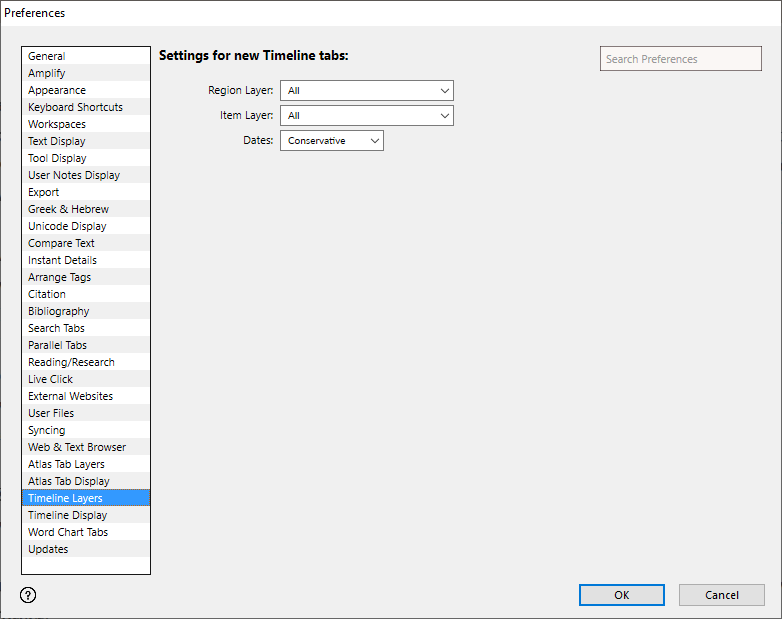Switch to Word Chart Tabs settings
The height and width of the screenshot is (619, 782).
click(68, 533)
